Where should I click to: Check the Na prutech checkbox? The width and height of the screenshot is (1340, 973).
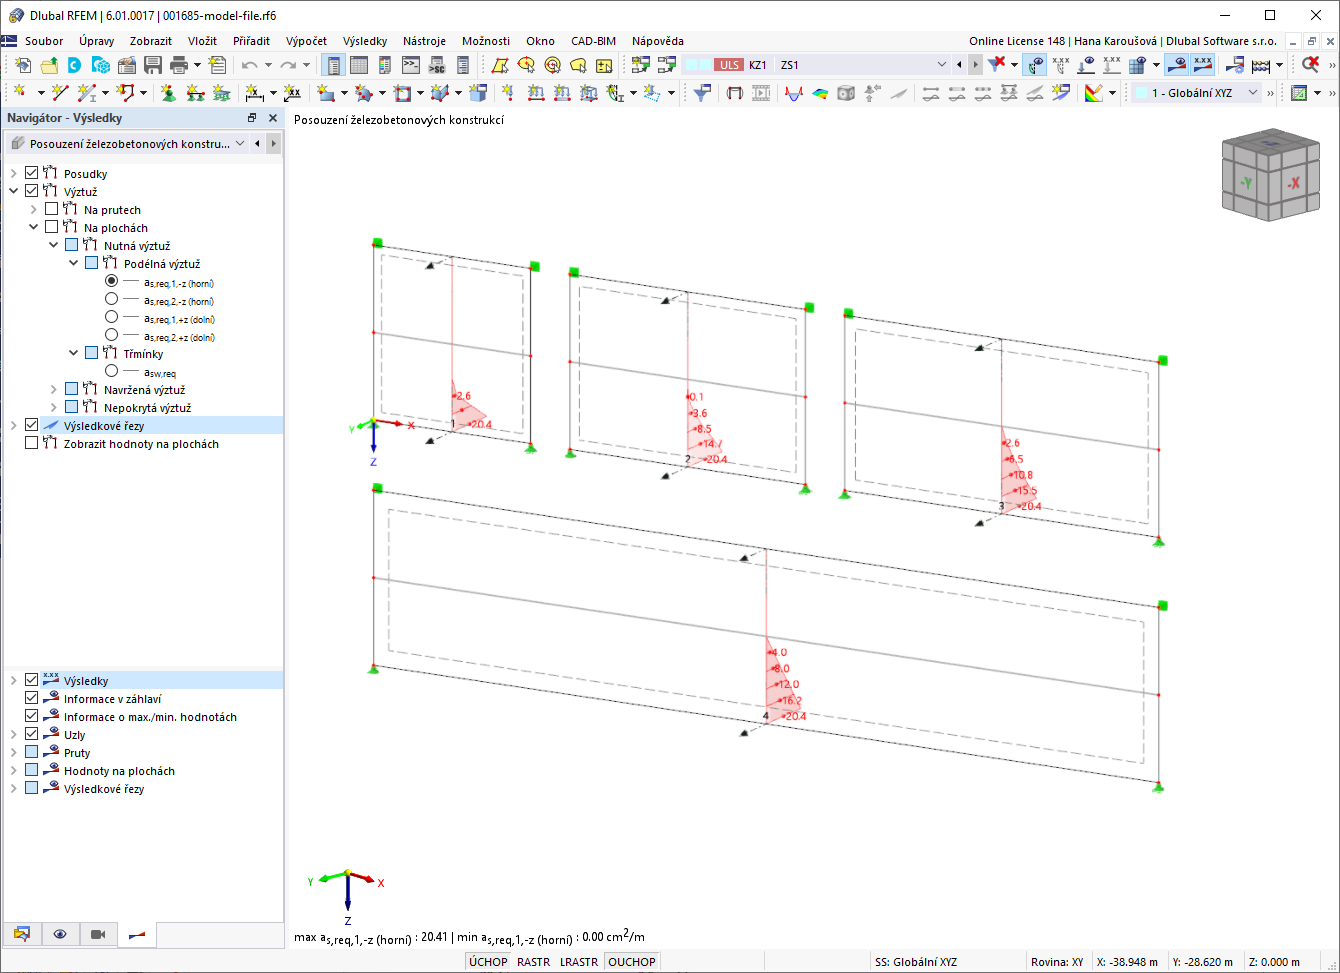point(52,210)
